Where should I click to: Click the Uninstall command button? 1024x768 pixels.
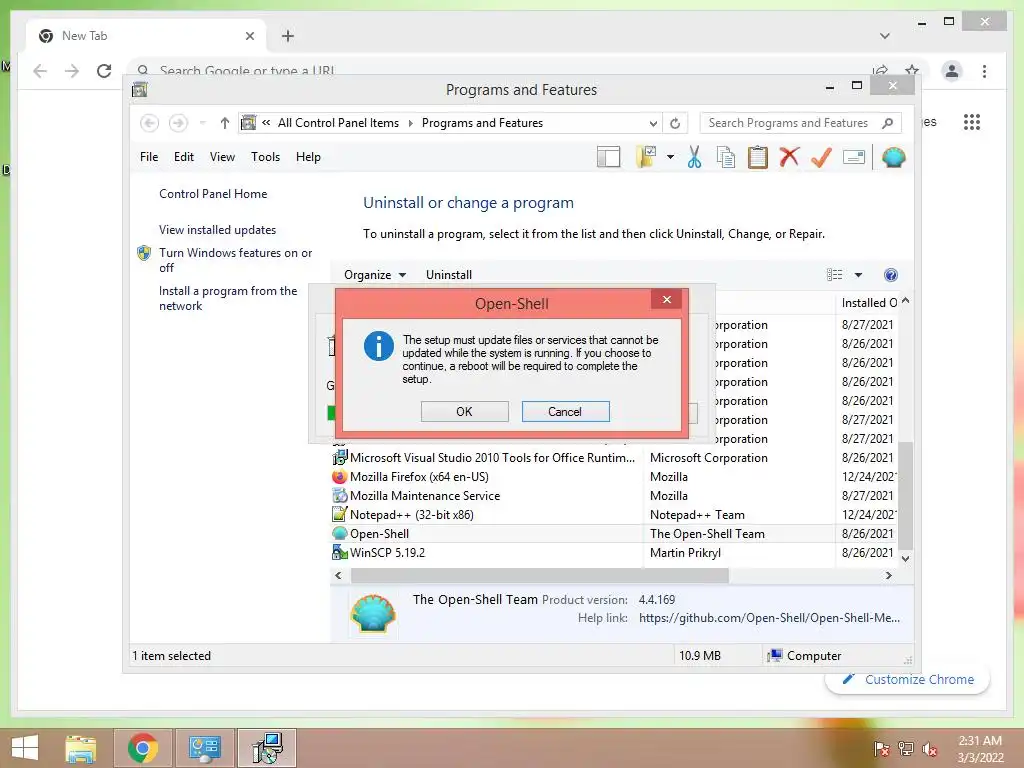tap(449, 275)
